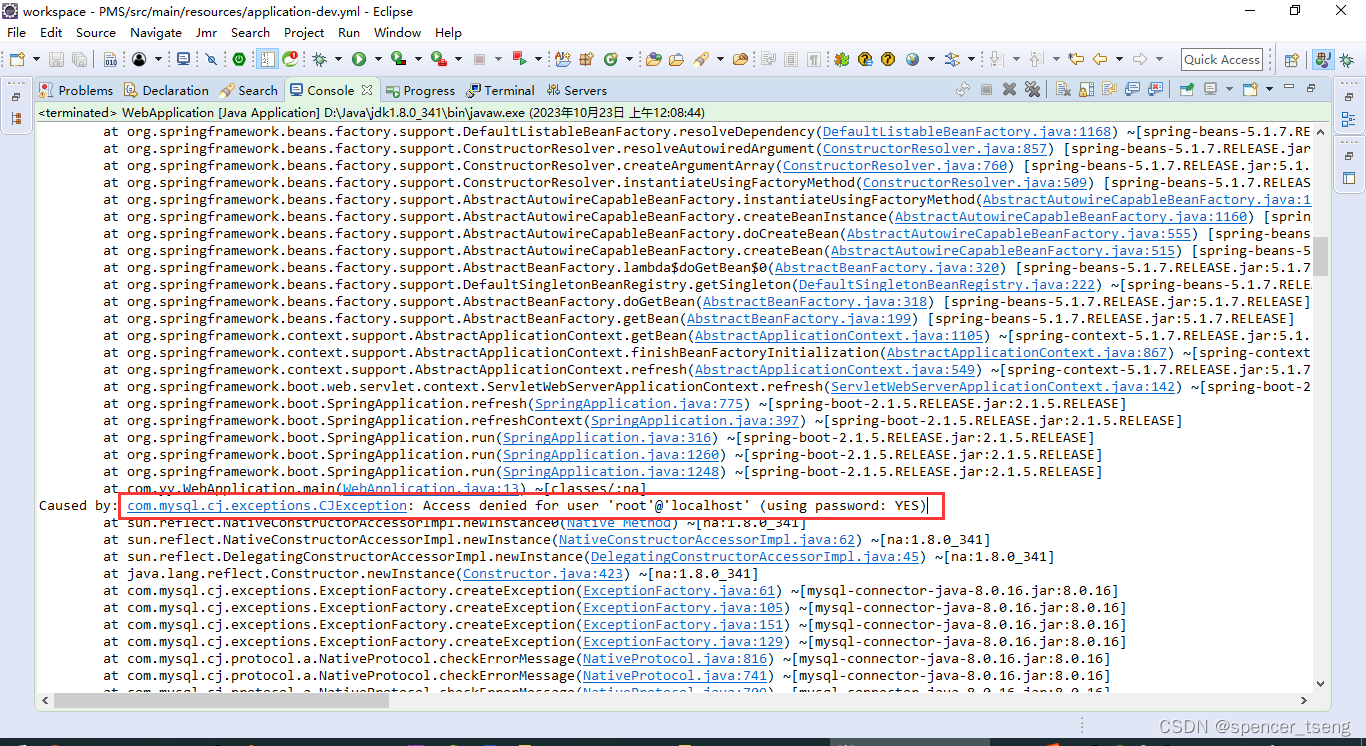Toggle Word Wrap in the Console output
The image size is (1366, 746).
click(x=1109, y=90)
